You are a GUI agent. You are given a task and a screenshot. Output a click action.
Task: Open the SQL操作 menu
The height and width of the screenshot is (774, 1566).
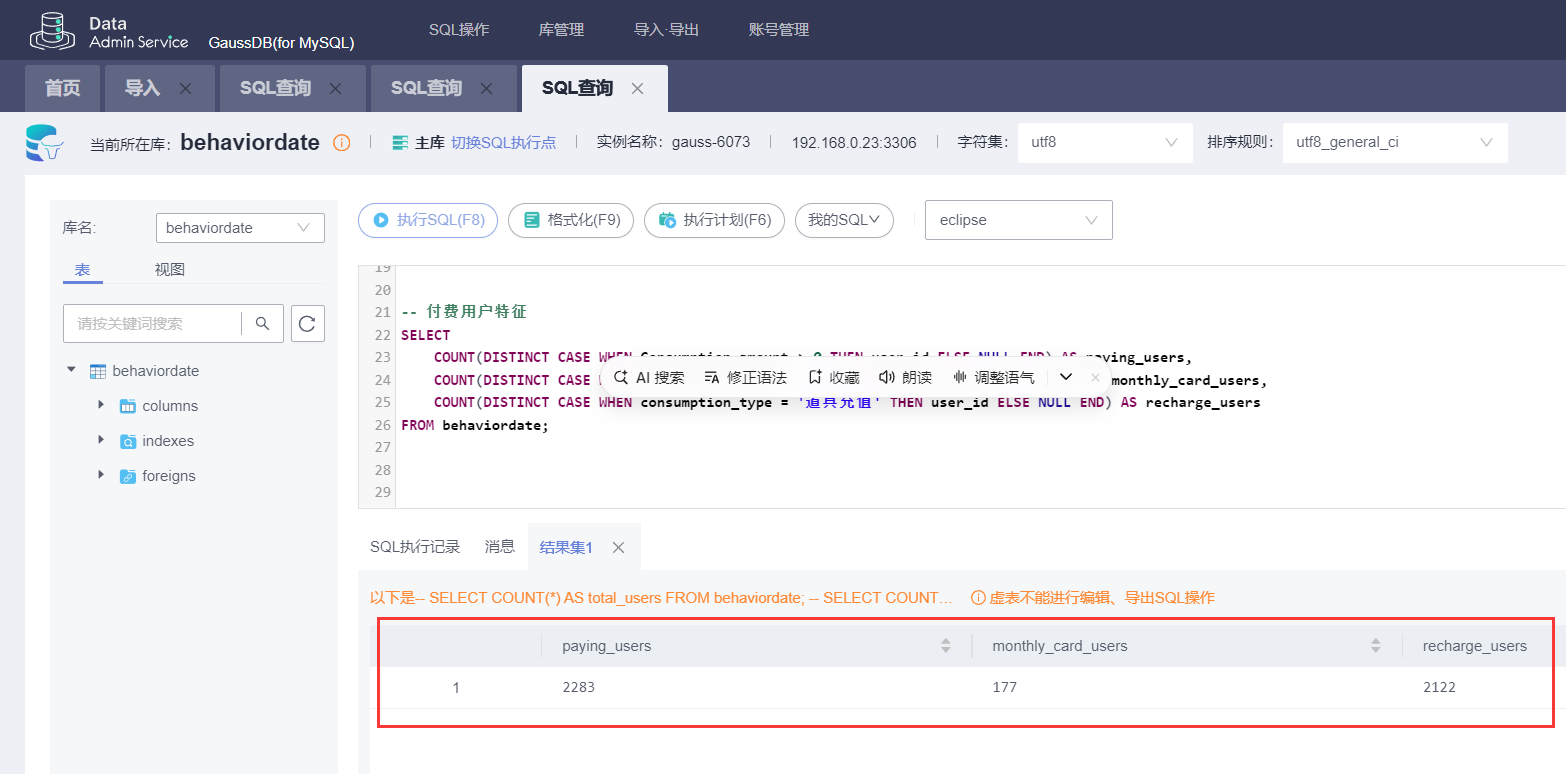(x=459, y=30)
